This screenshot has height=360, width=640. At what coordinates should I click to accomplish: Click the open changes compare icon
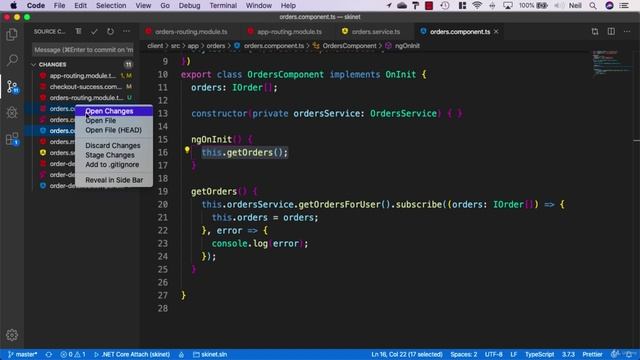[595, 31]
